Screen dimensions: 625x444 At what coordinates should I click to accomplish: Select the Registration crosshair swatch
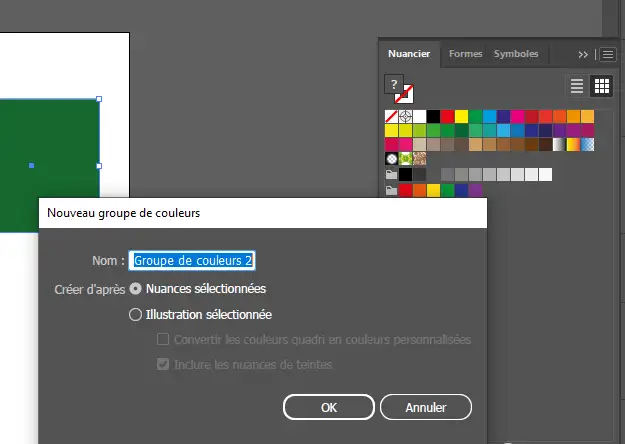pyautogui.click(x=406, y=117)
